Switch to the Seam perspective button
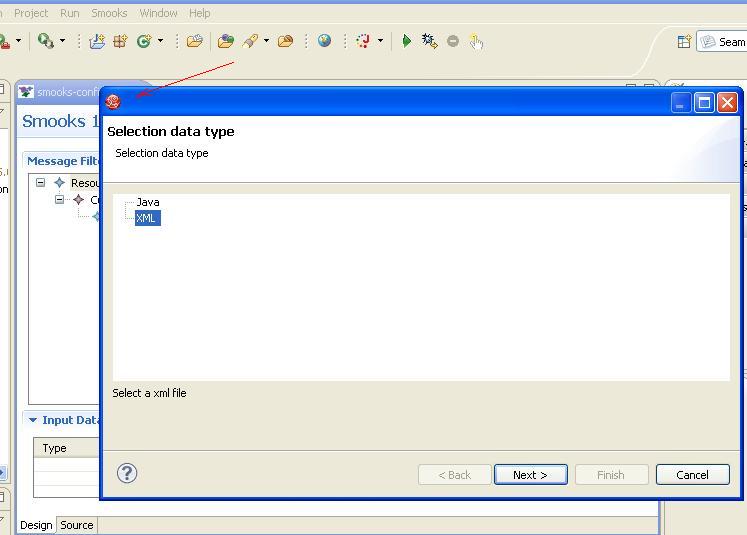The image size is (747, 535). click(722, 42)
